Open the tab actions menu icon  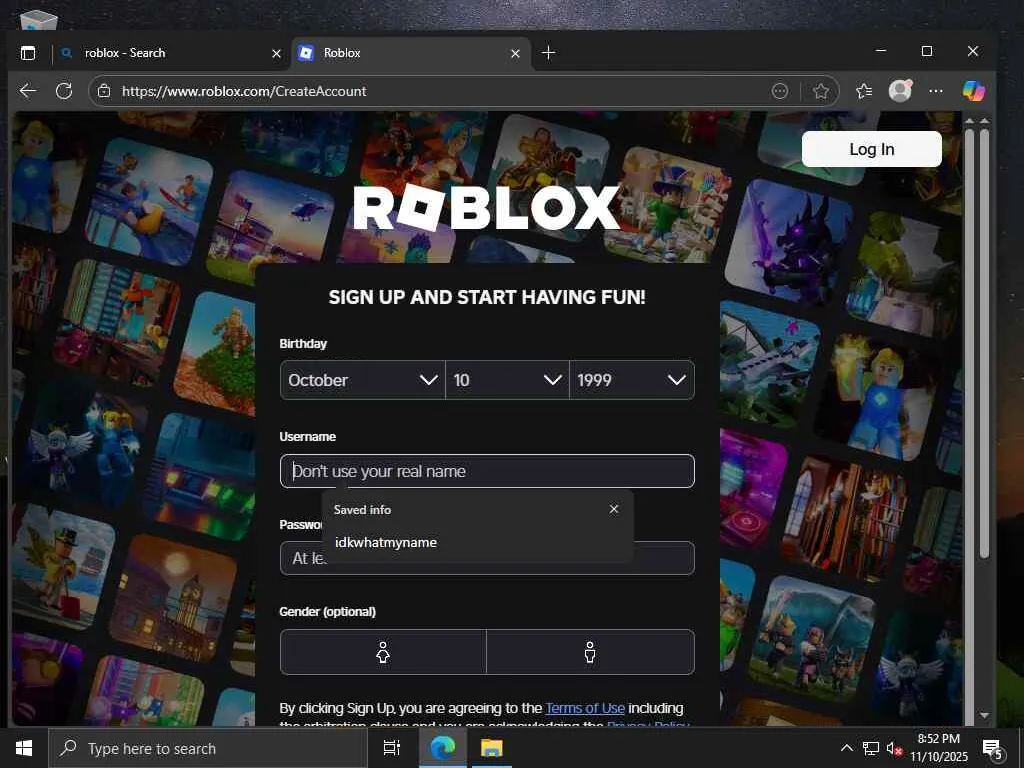click(x=28, y=53)
